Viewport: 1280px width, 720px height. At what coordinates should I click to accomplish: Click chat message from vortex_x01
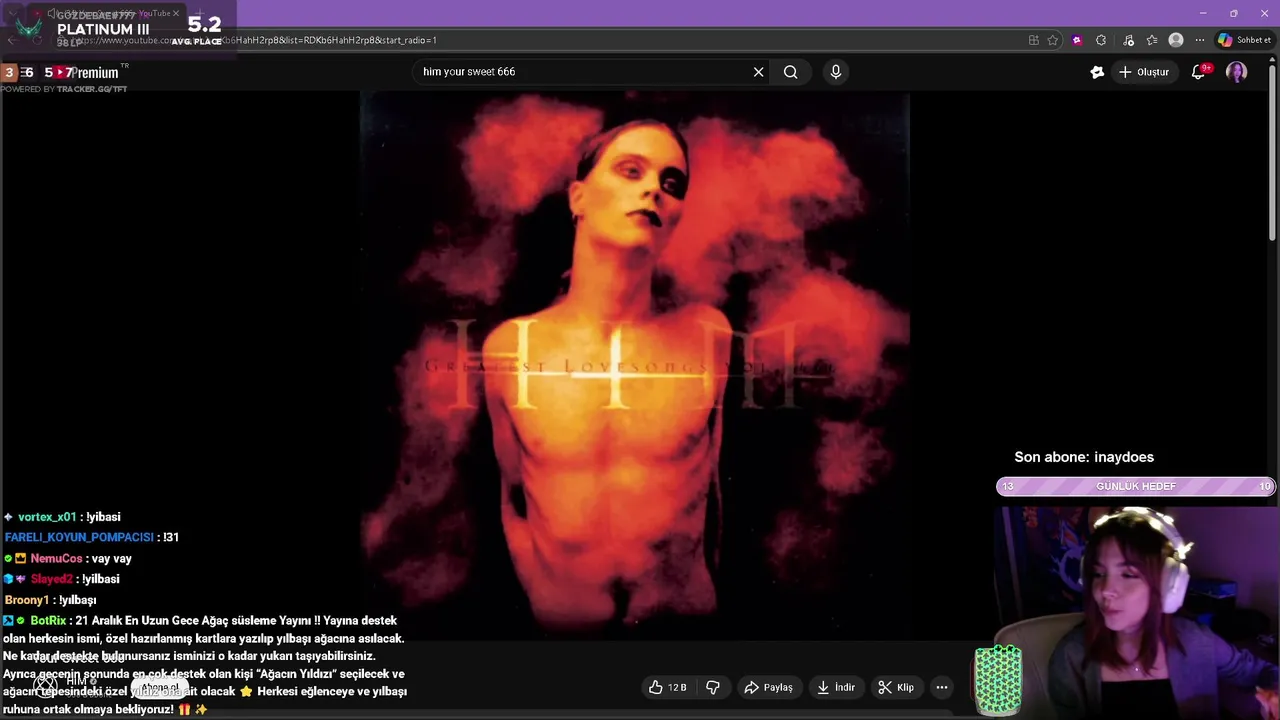[x=62, y=517]
